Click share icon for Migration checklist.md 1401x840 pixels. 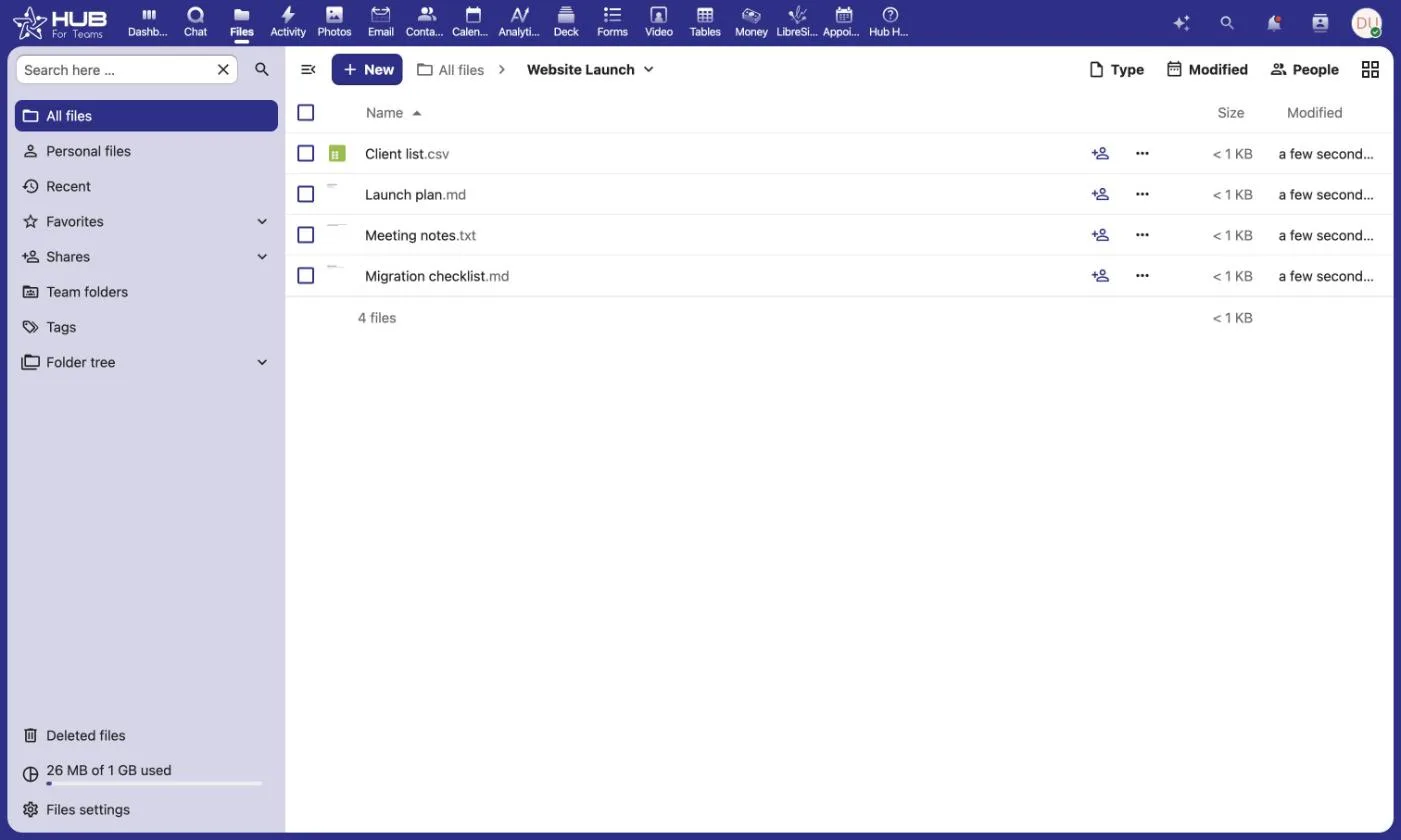[1100, 276]
